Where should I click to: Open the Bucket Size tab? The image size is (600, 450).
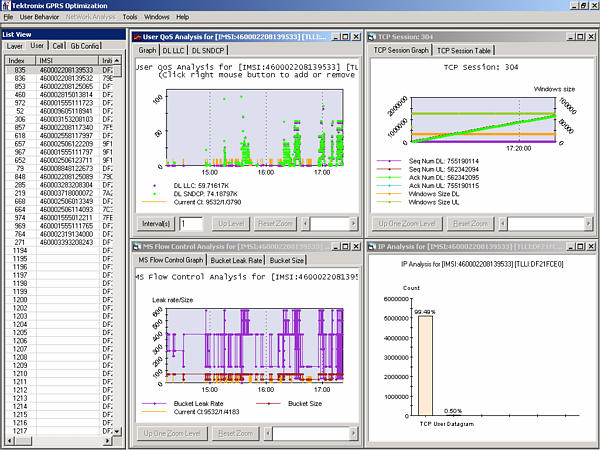click(287, 261)
